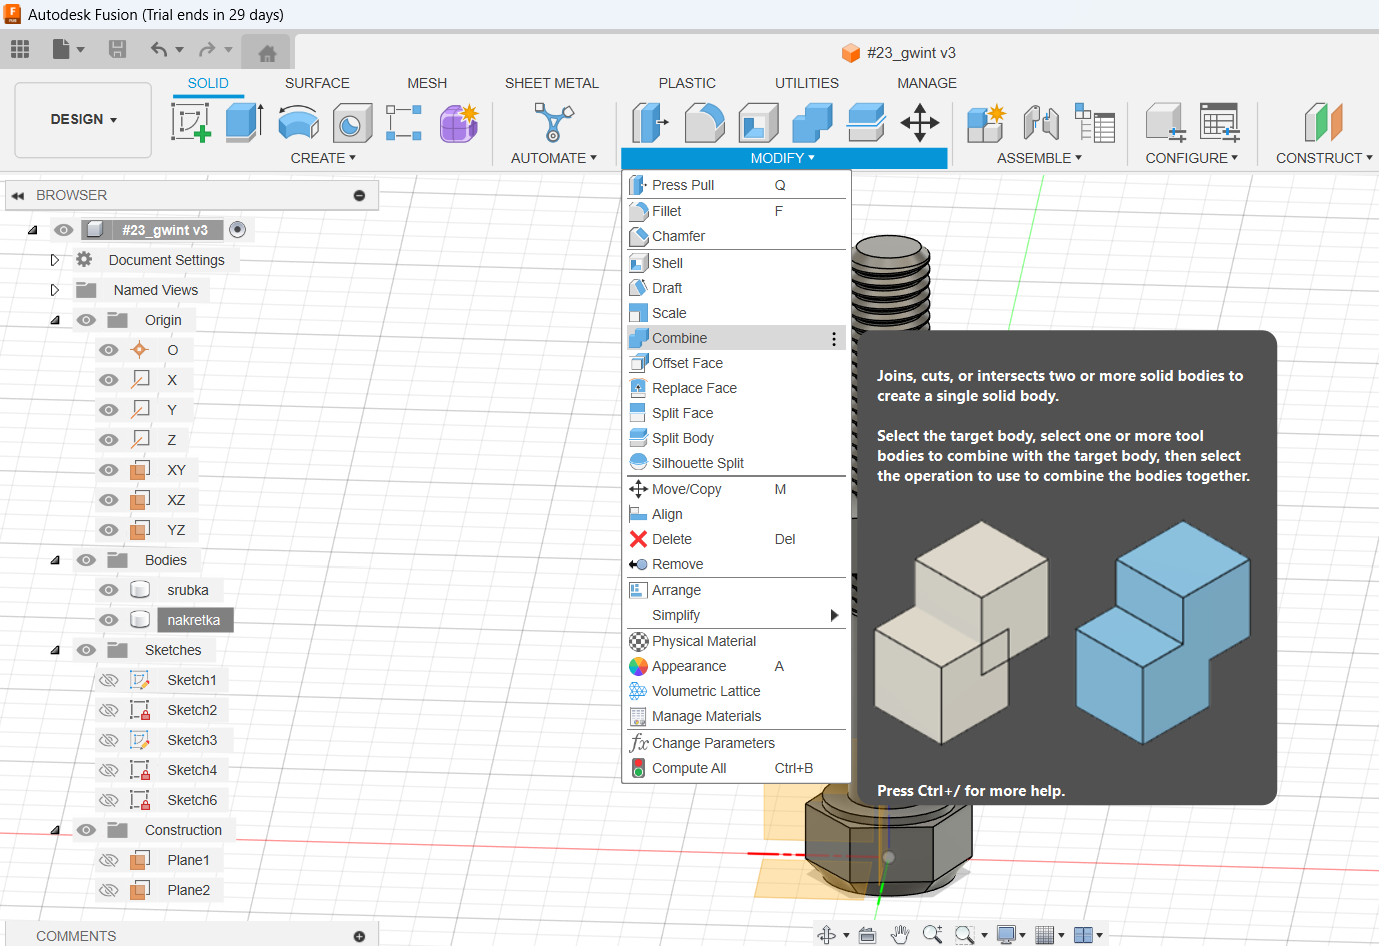The image size is (1379, 946).
Task: Collapse the Browser panel with double arrows
Action: 17,195
